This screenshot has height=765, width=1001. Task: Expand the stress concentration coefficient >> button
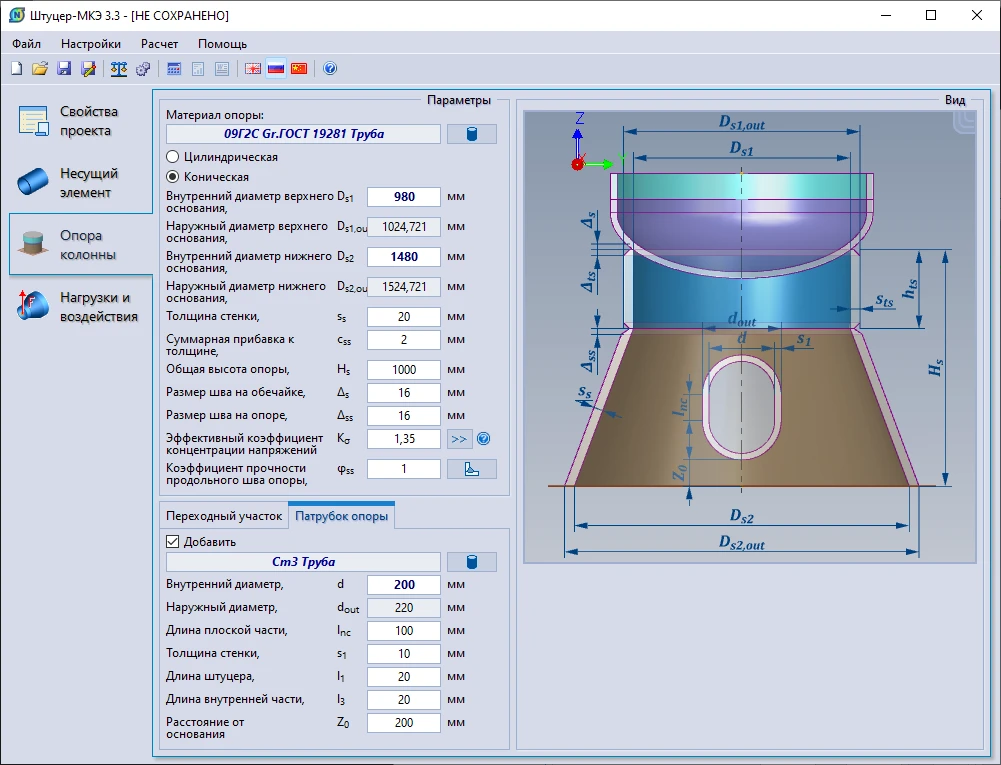458,439
